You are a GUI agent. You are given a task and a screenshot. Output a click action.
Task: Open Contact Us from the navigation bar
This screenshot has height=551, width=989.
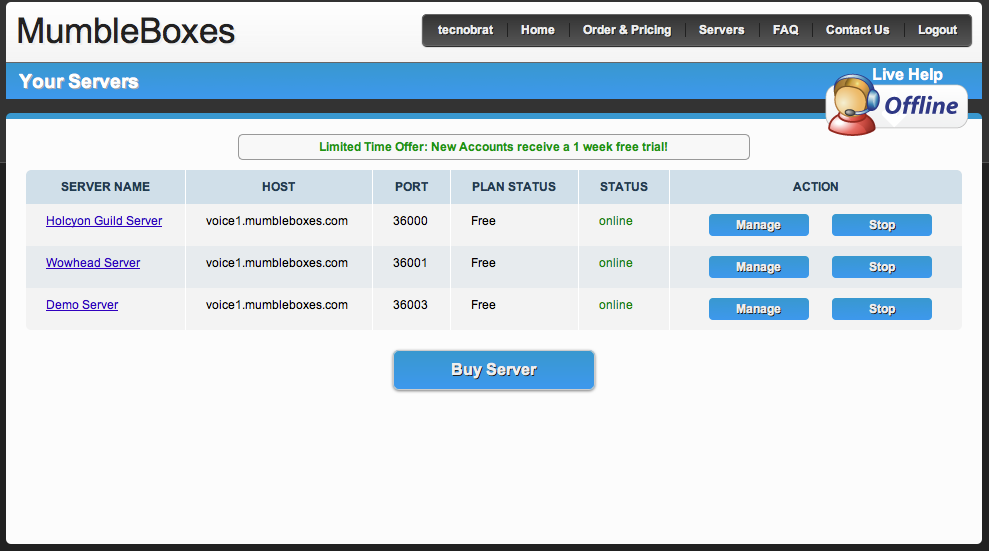pos(857,30)
